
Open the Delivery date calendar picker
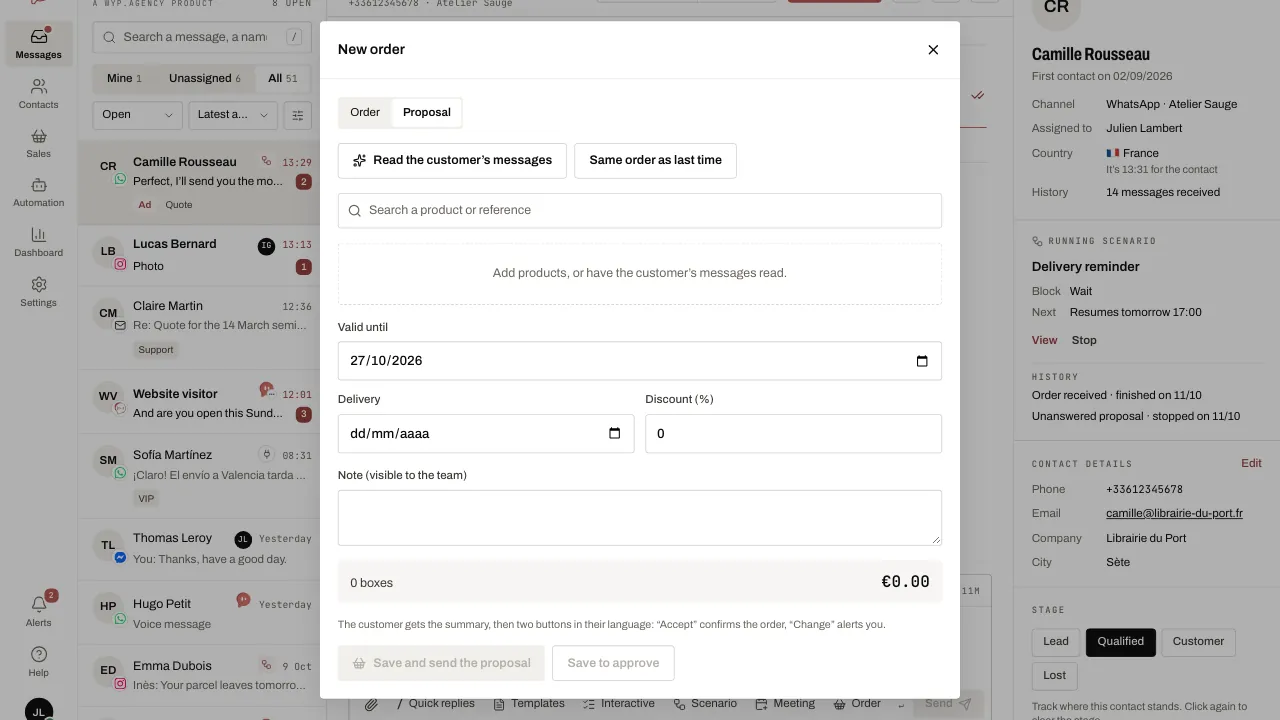[x=615, y=434]
